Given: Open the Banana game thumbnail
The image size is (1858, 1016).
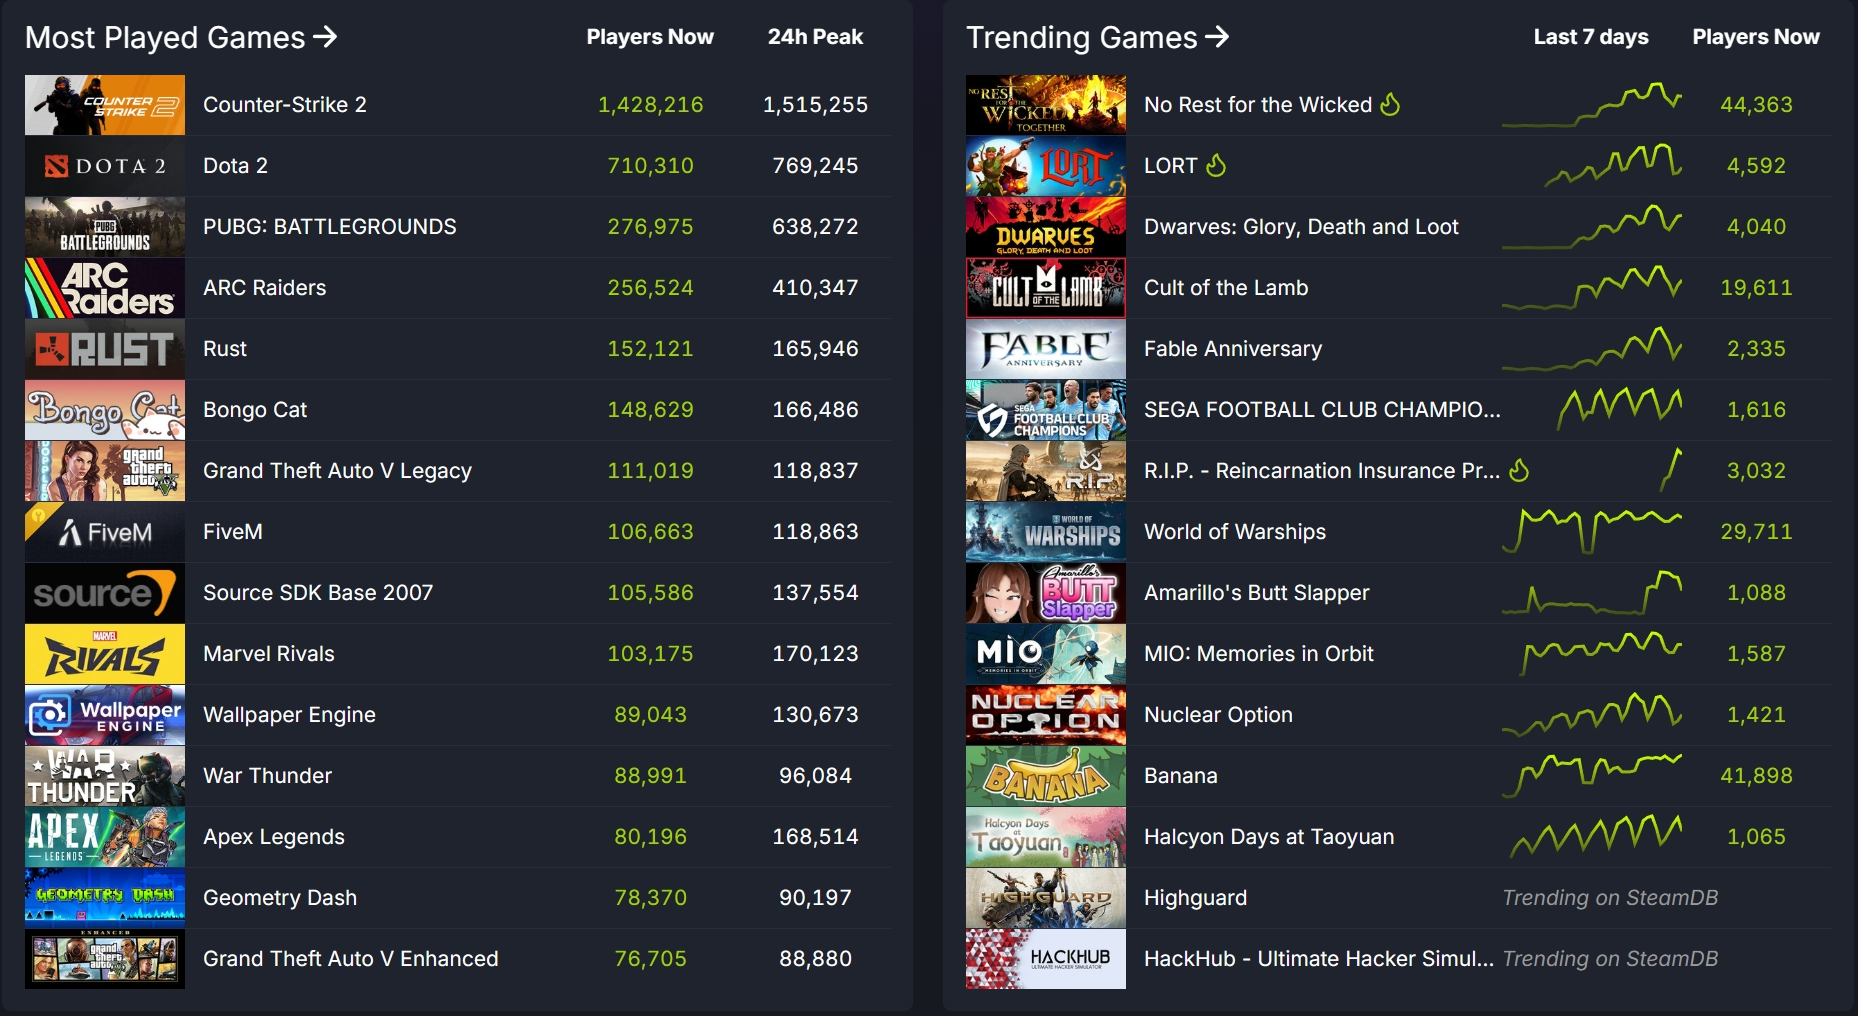Looking at the screenshot, I should [x=1046, y=776].
